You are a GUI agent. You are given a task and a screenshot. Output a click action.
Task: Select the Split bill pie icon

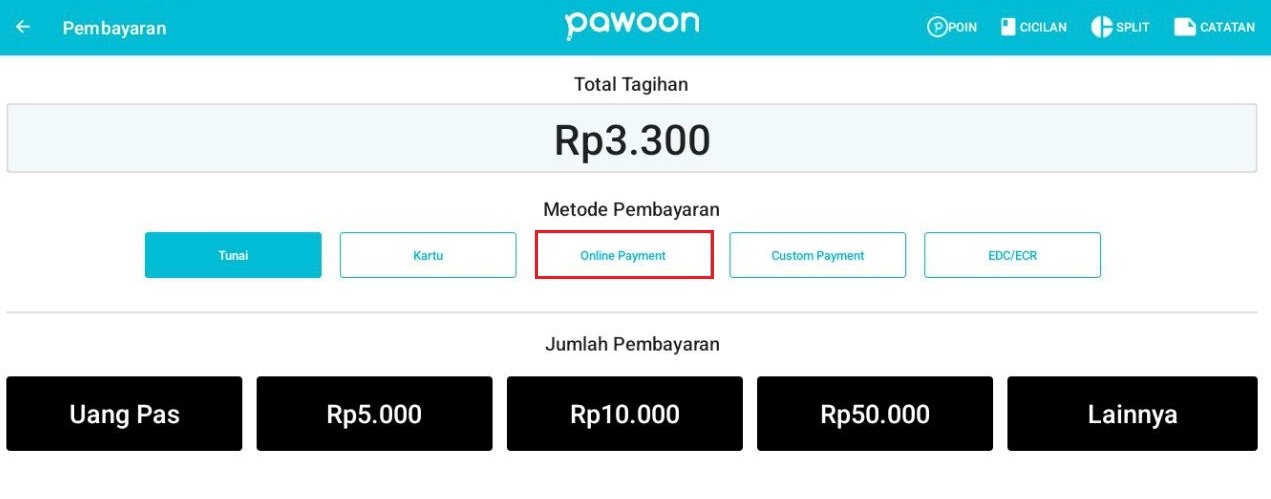click(x=1101, y=27)
